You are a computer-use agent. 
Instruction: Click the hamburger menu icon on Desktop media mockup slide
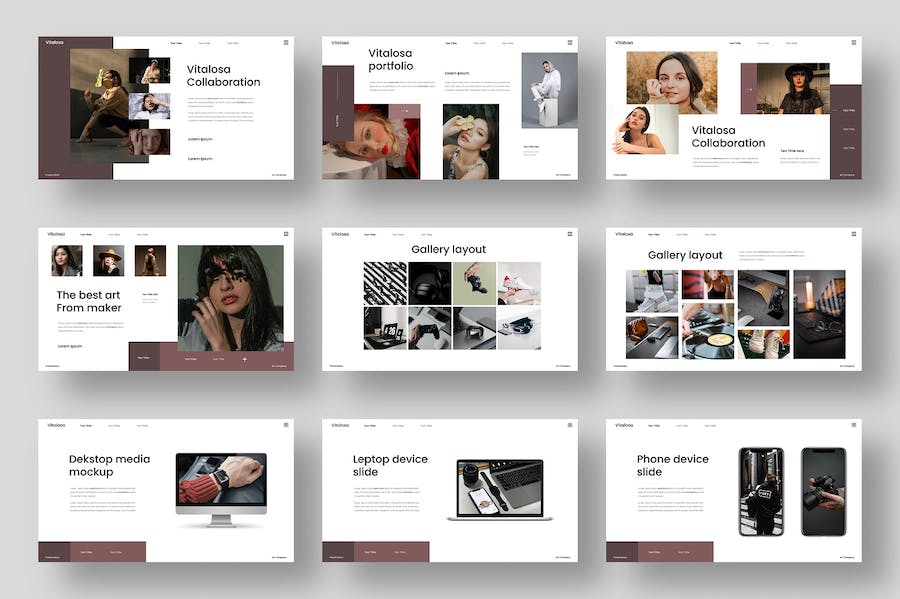(x=286, y=425)
